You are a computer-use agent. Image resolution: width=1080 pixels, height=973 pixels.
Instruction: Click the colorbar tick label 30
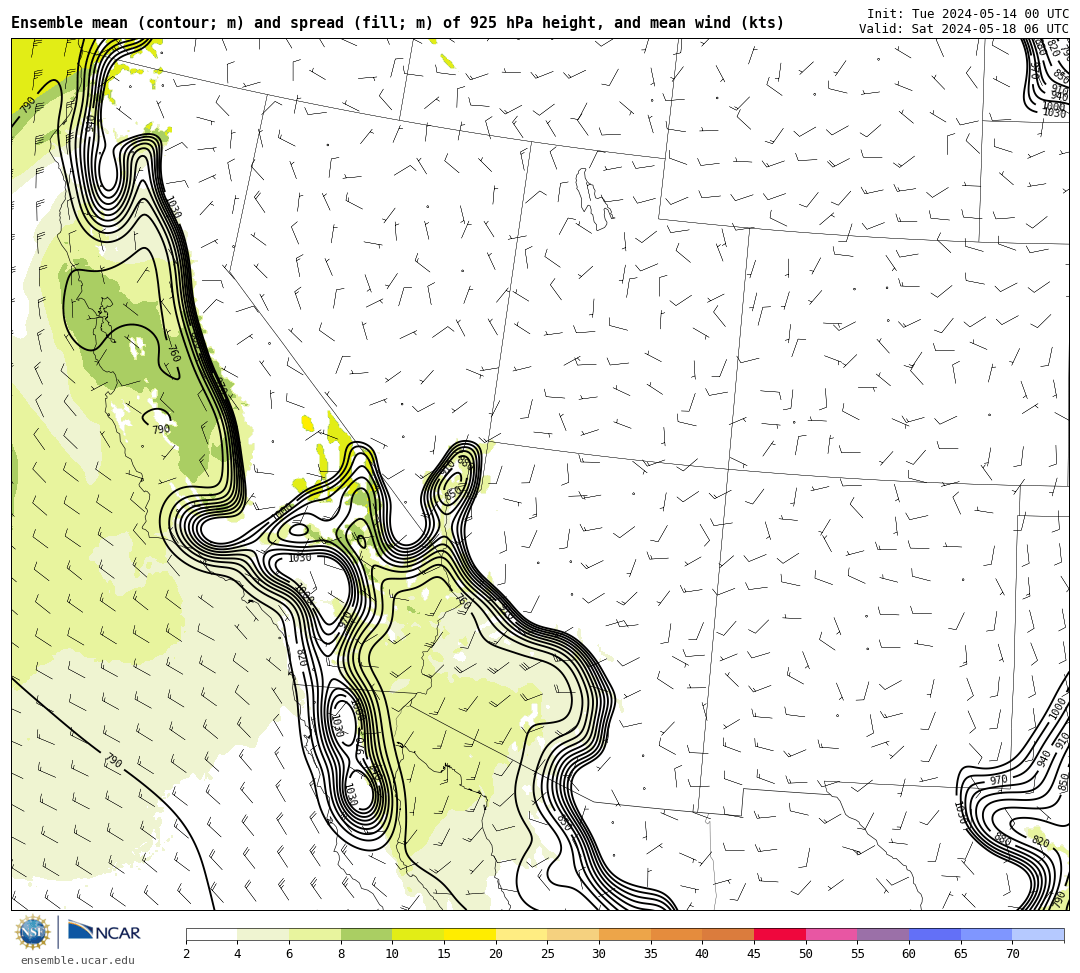pos(599,954)
